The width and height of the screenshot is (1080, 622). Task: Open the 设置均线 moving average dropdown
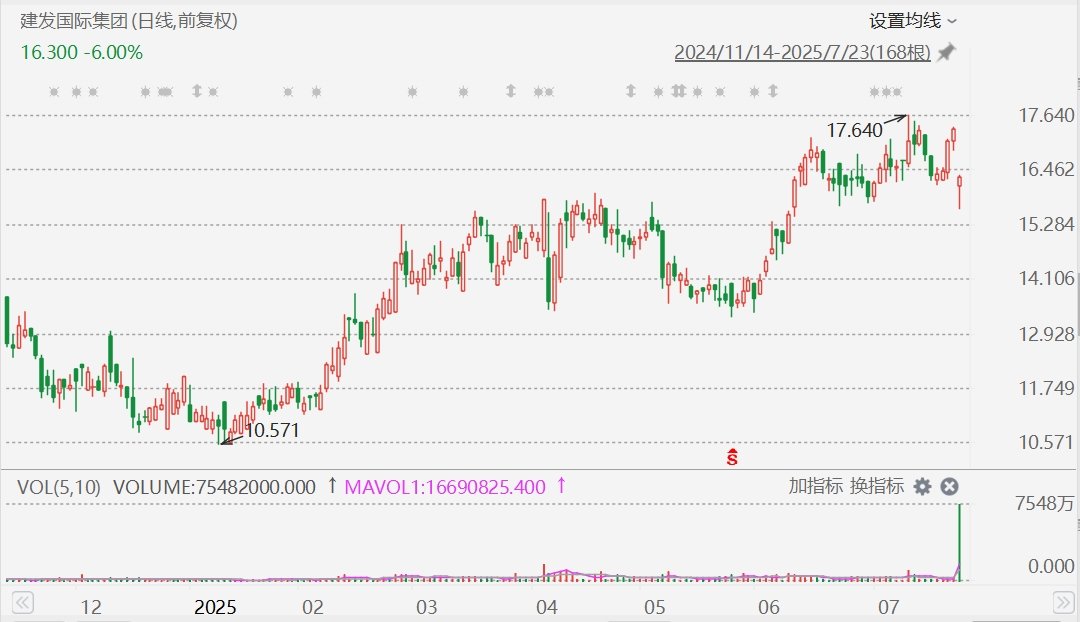coord(912,20)
